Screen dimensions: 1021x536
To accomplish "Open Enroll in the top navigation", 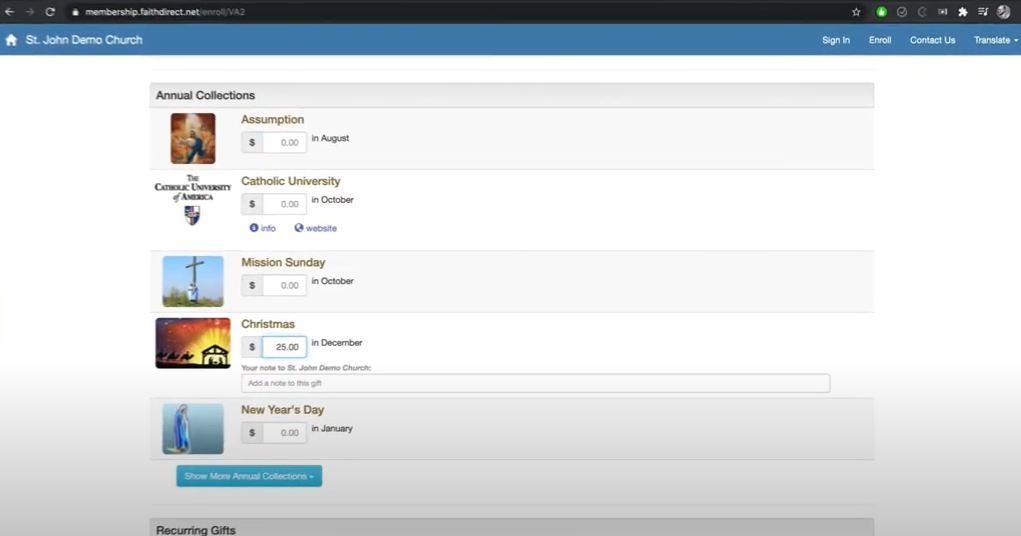I will 880,40.
